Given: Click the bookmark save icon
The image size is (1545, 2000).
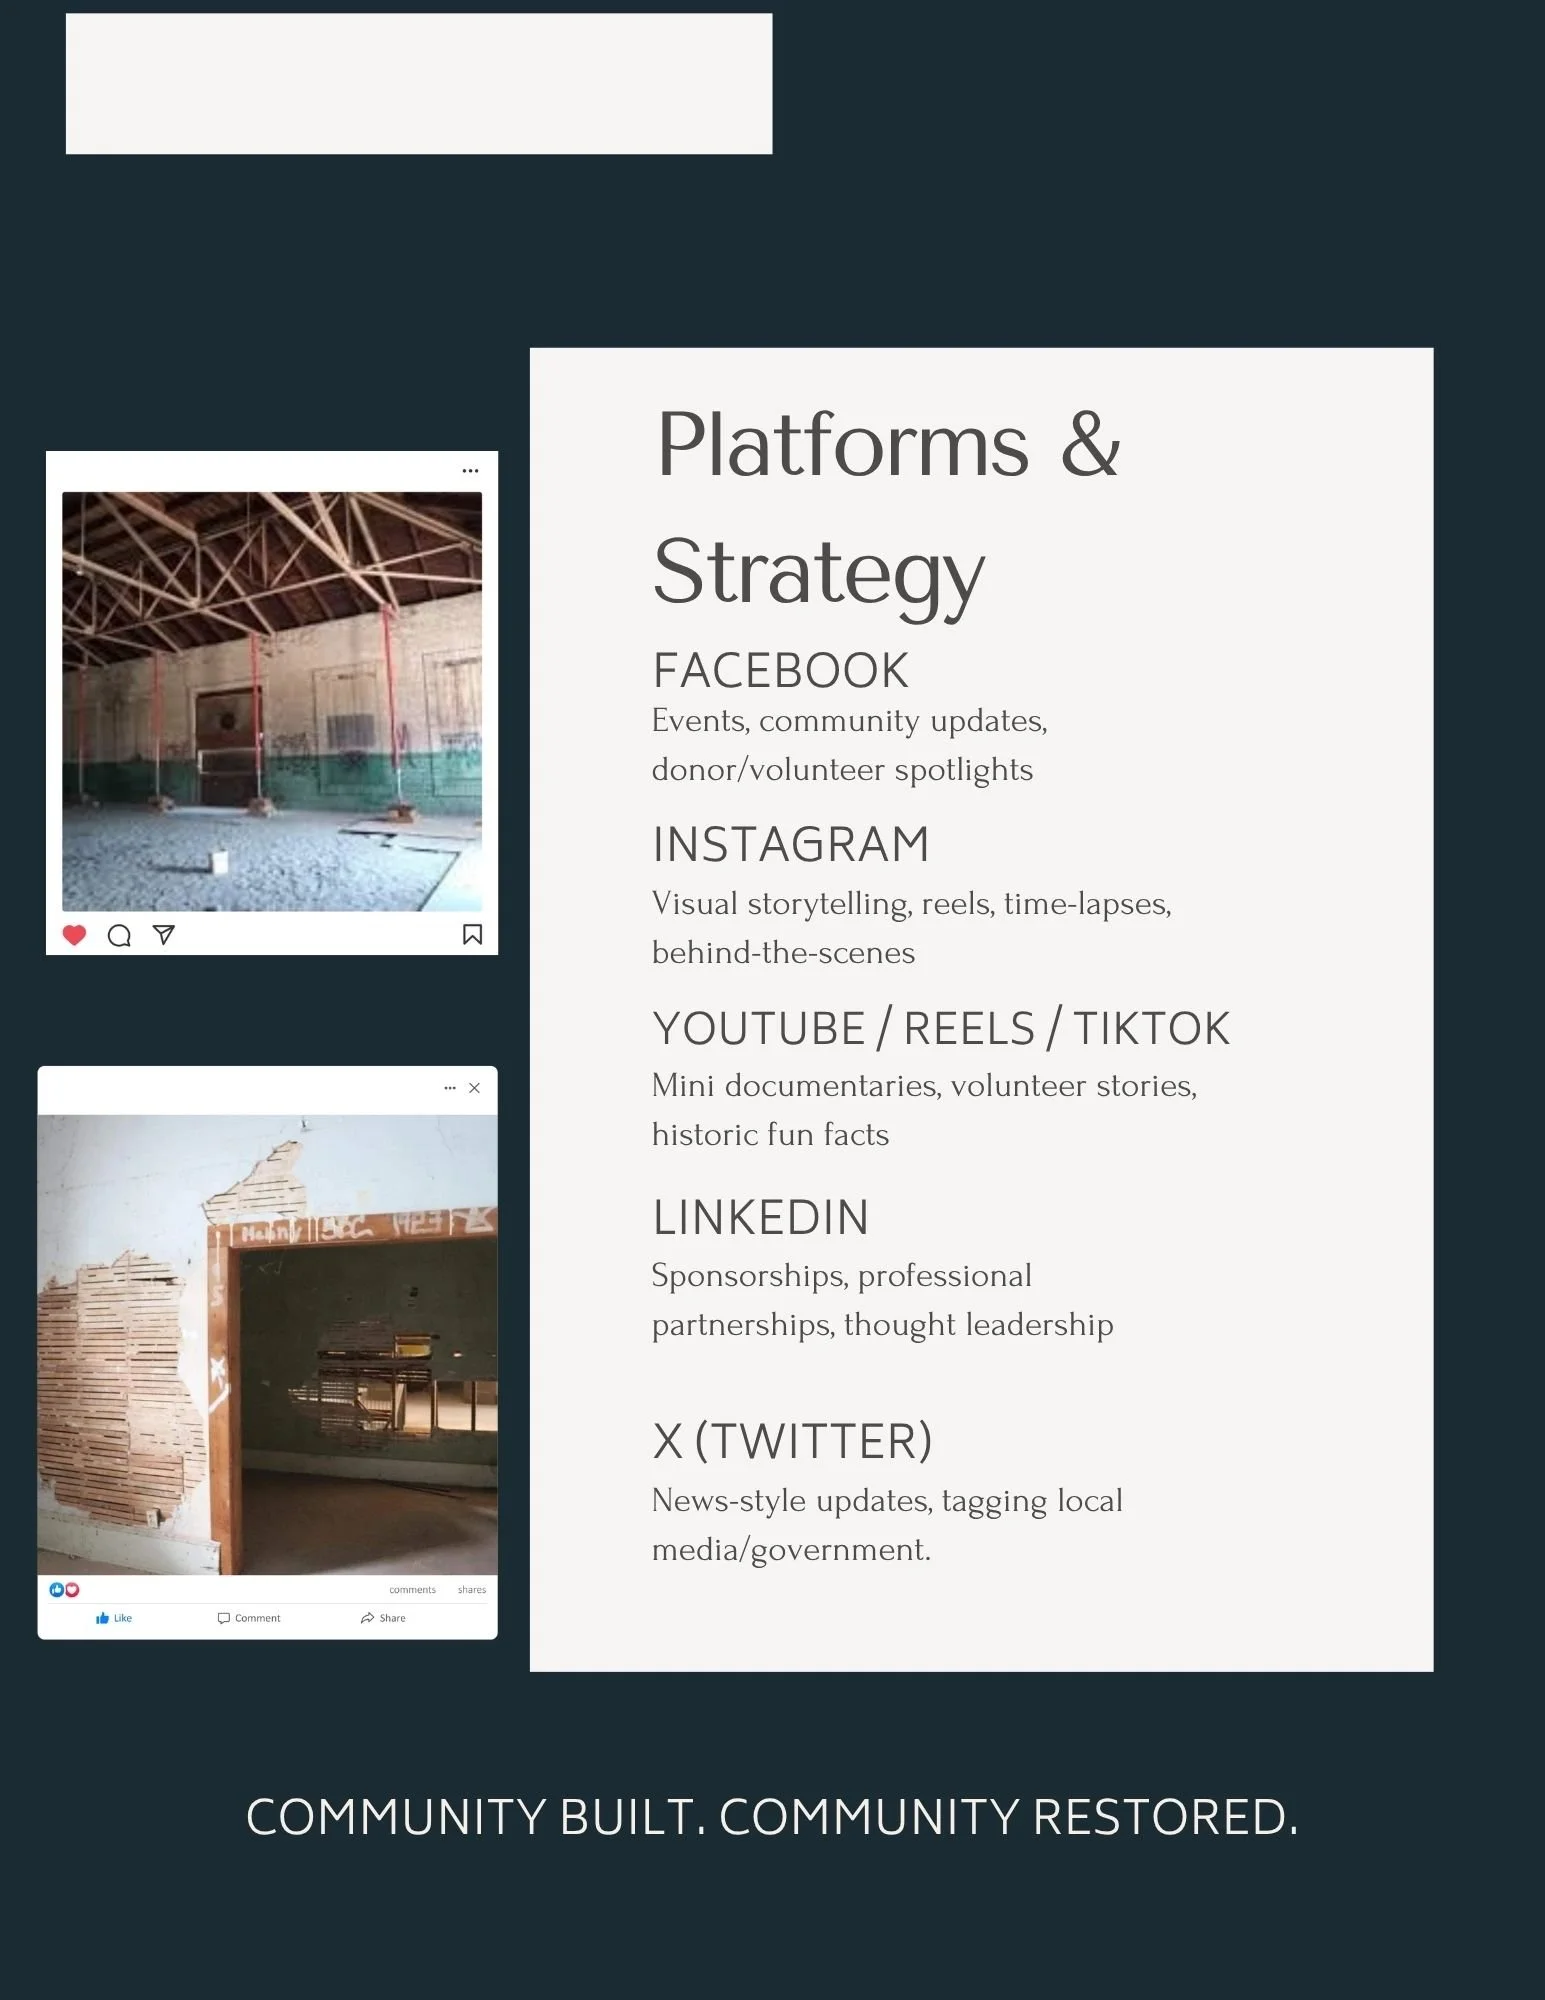Looking at the screenshot, I should (x=472, y=934).
